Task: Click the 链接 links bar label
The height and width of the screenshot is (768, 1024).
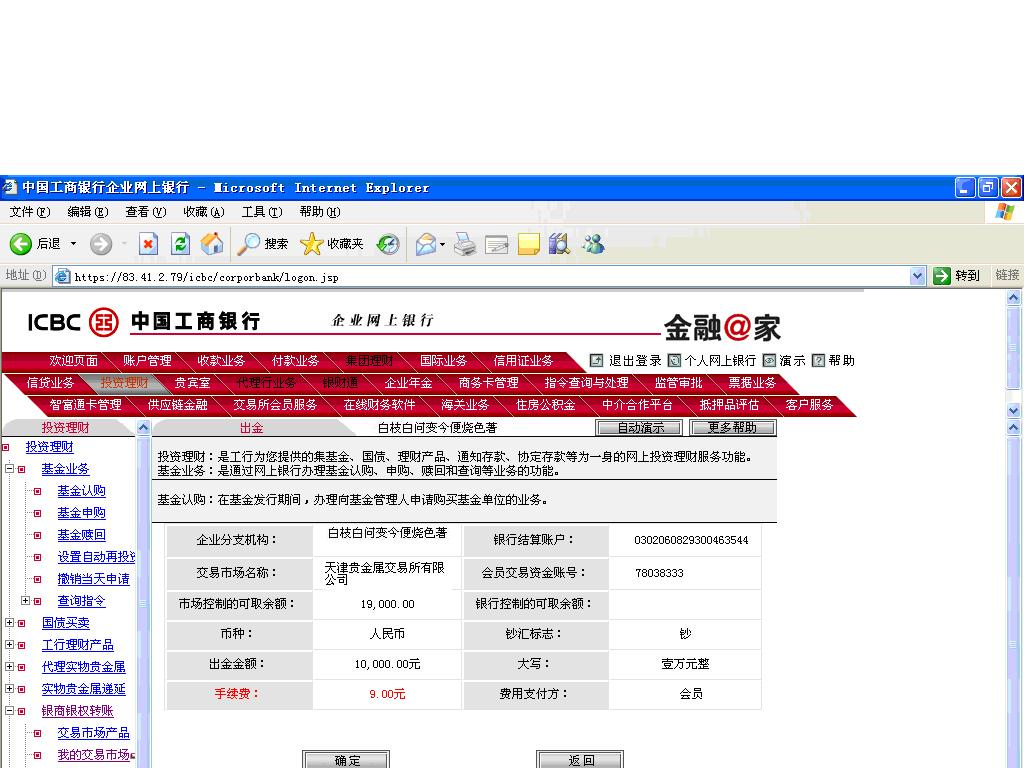Action: pos(1007,276)
